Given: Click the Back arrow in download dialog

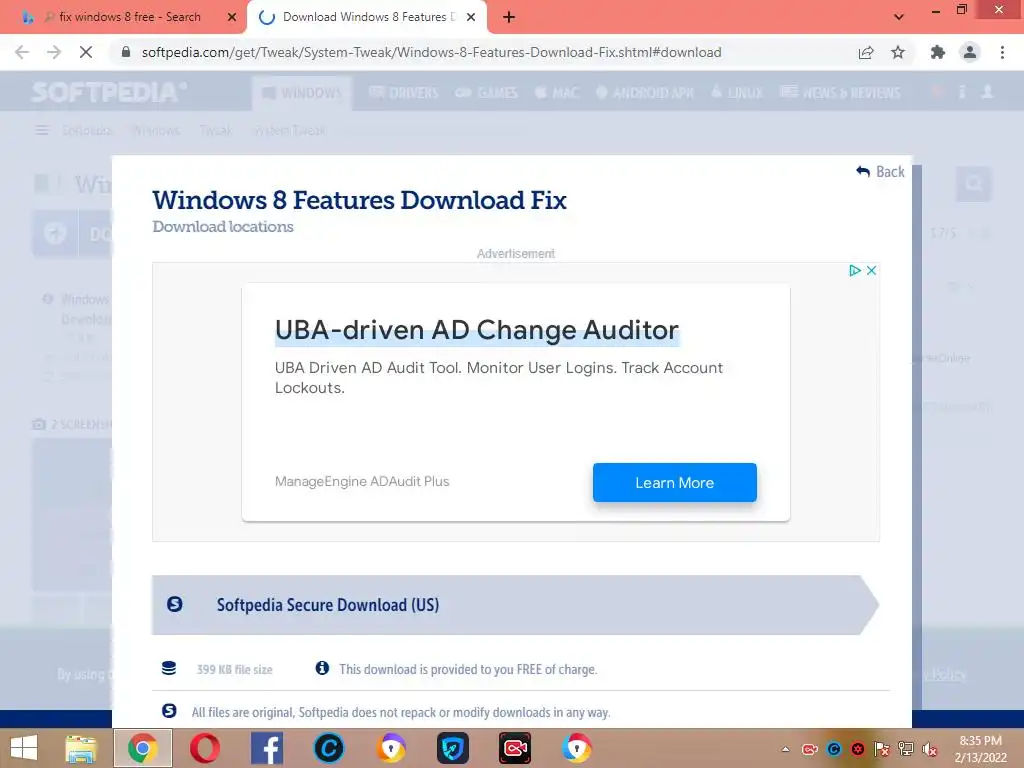Looking at the screenshot, I should coord(880,172).
